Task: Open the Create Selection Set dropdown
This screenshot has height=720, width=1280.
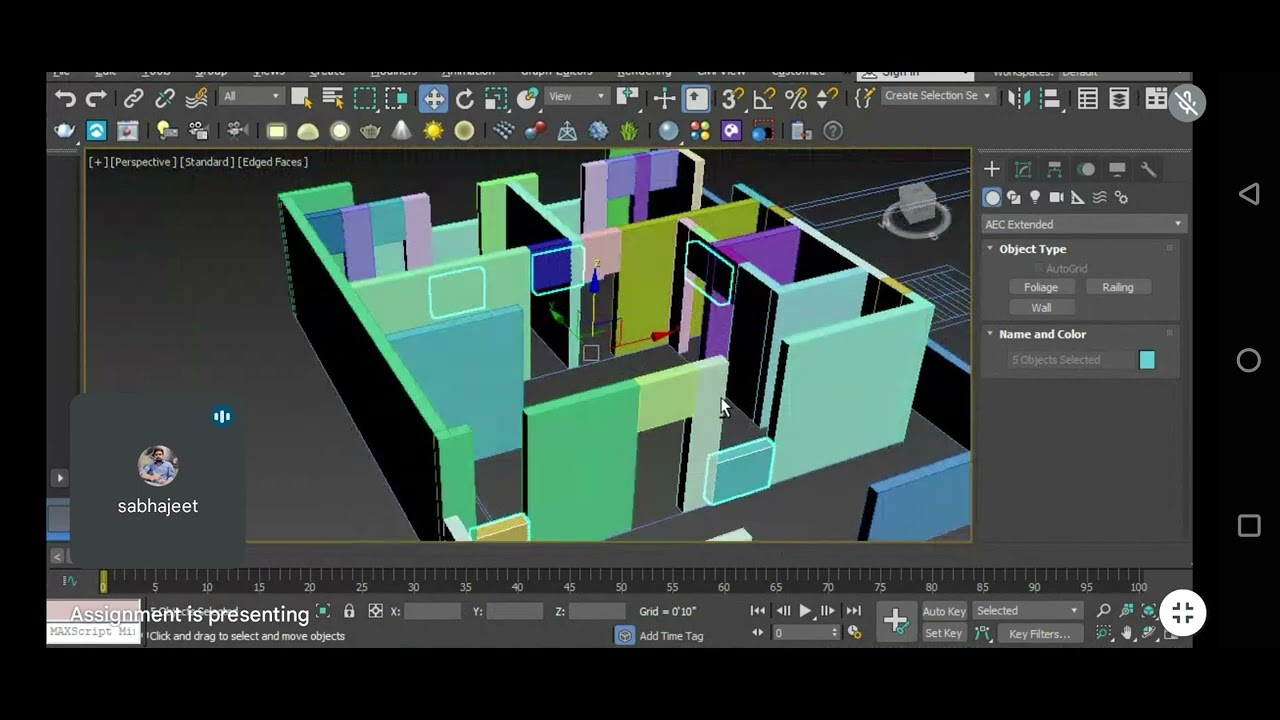Action: click(x=937, y=96)
